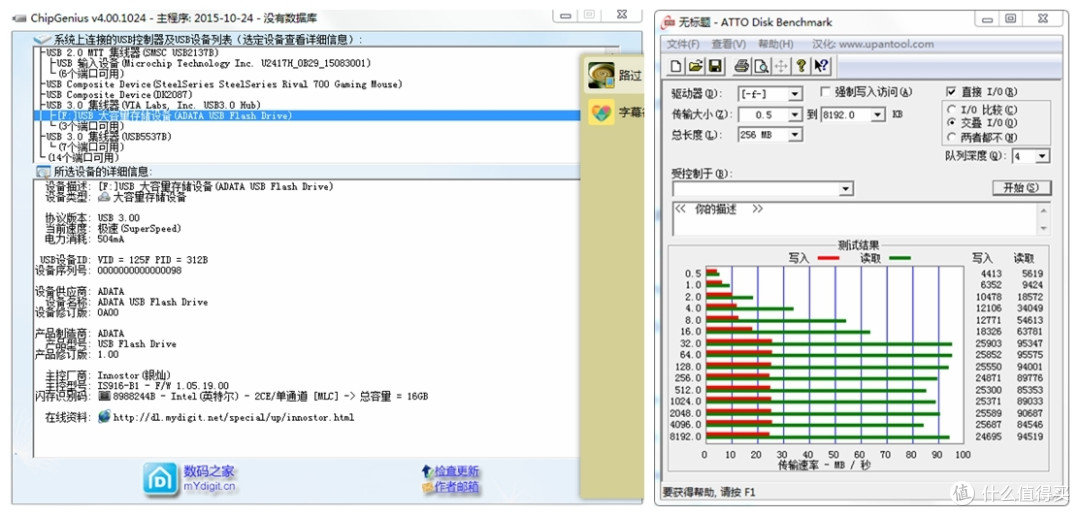Click the coffee cup avatar next to 路过
Screen dimensions: 1080x516
point(601,74)
